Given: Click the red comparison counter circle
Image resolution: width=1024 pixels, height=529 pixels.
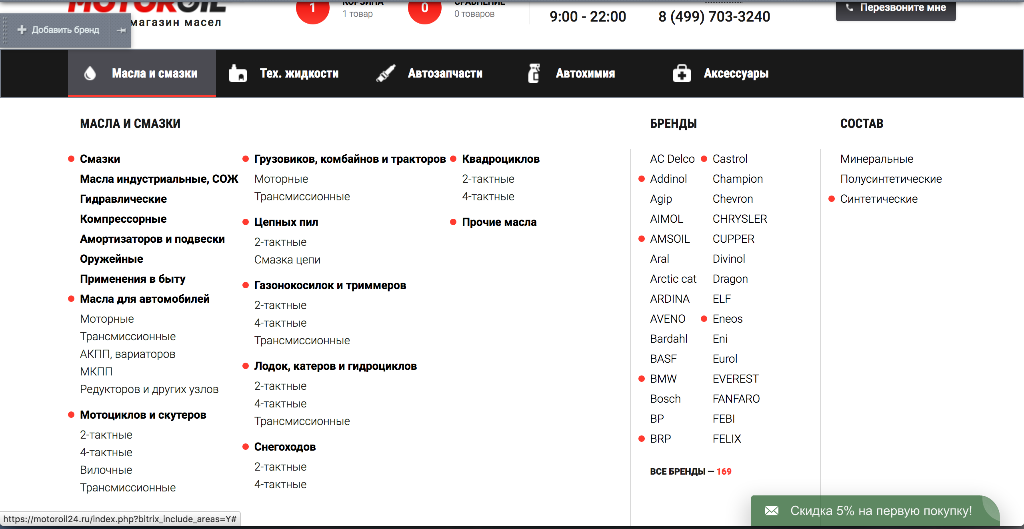Looking at the screenshot, I should pyautogui.click(x=424, y=9).
